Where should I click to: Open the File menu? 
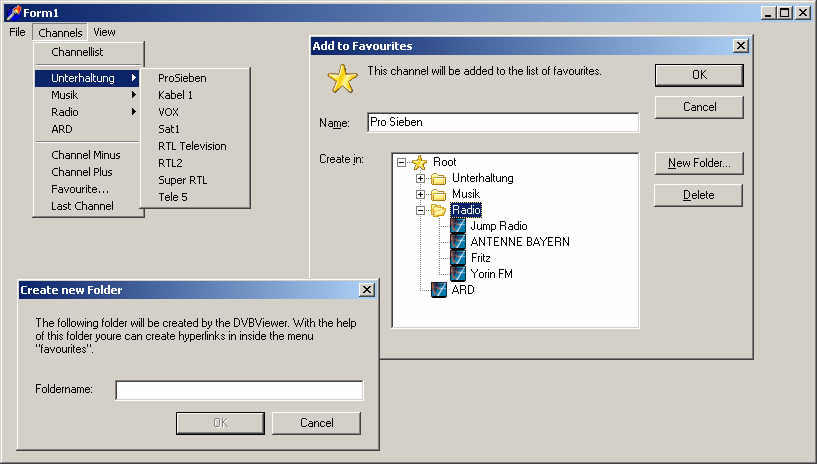pyautogui.click(x=17, y=32)
